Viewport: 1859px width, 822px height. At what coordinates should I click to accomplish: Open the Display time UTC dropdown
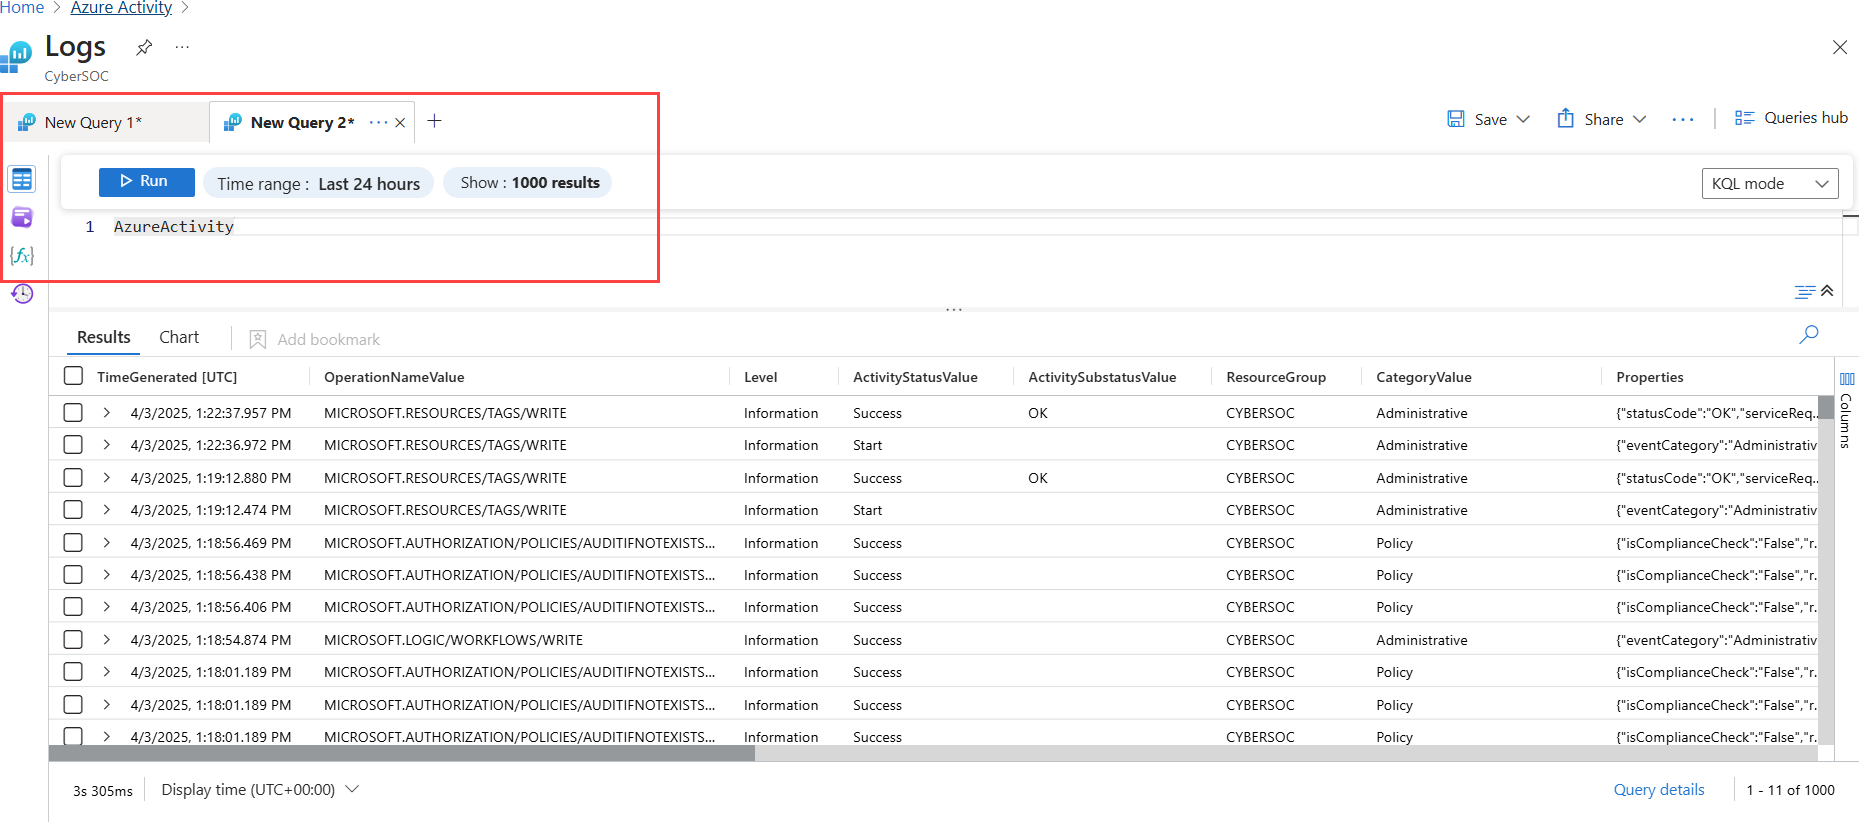pyautogui.click(x=260, y=790)
